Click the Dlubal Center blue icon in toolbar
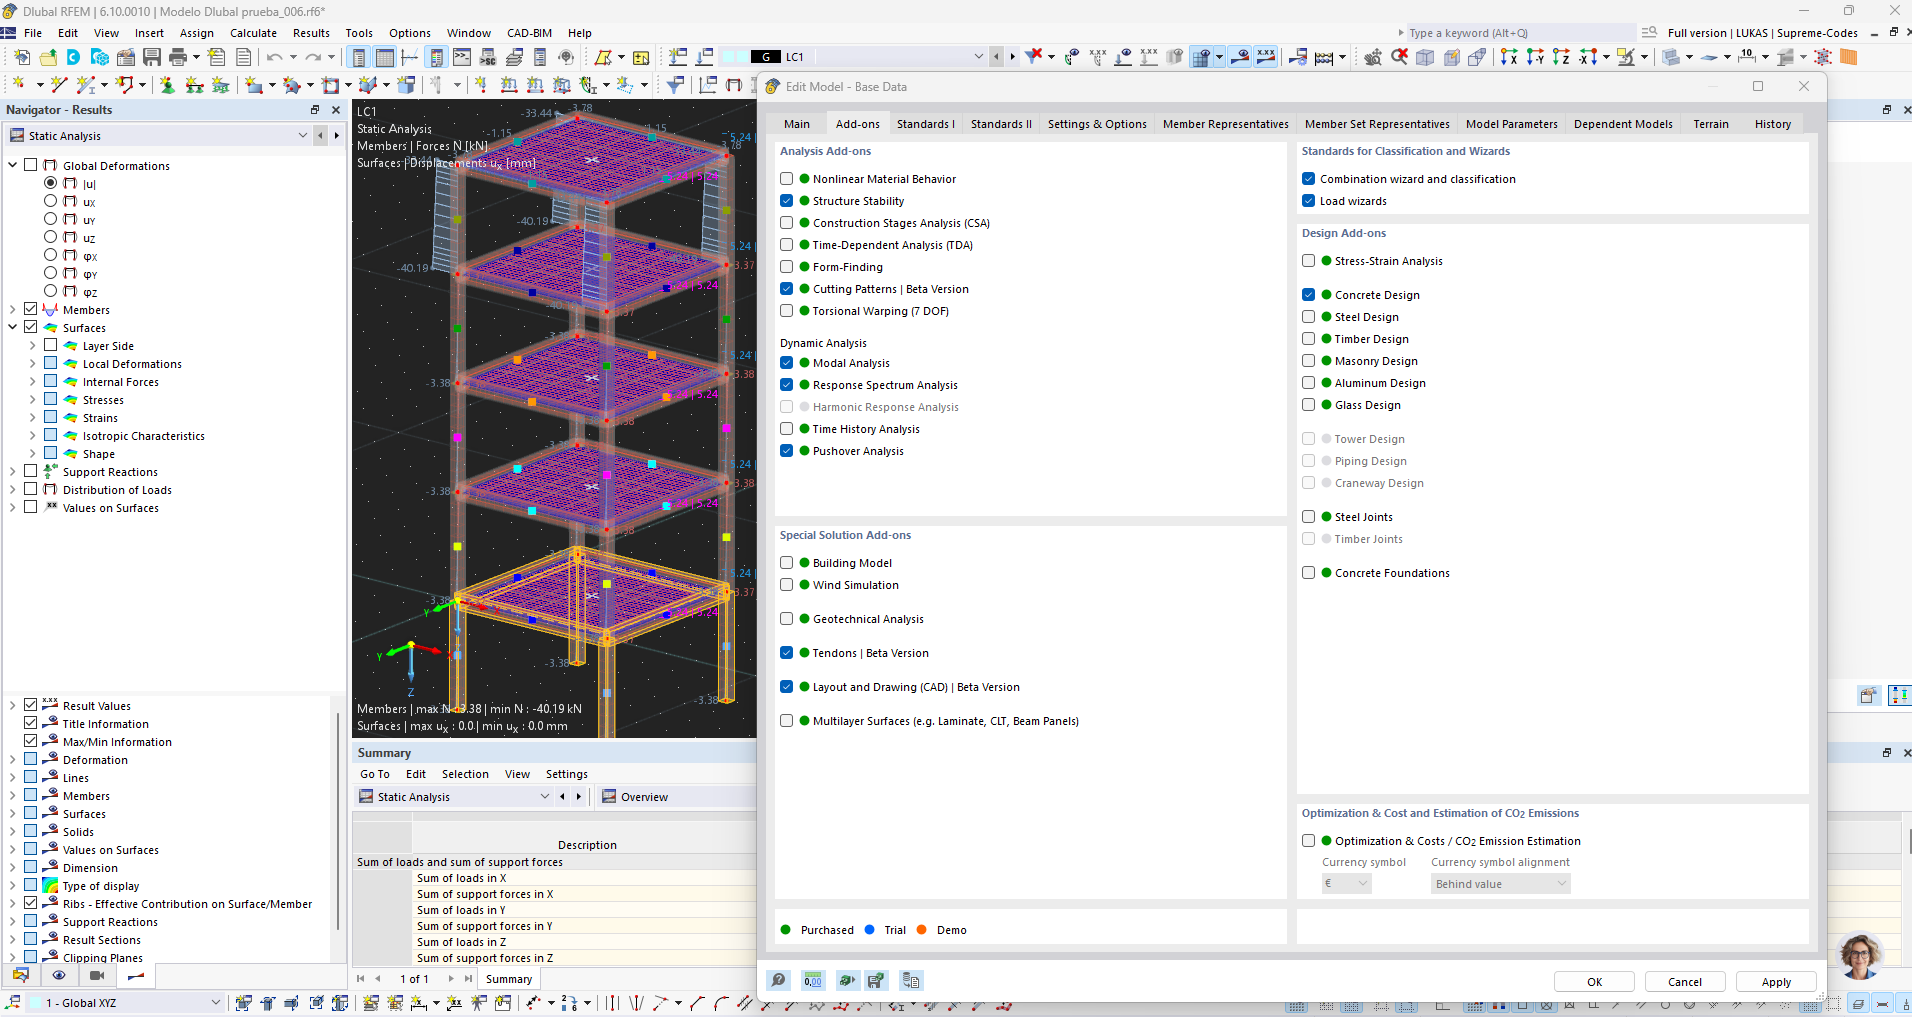The height and width of the screenshot is (1017, 1912). coord(73,57)
